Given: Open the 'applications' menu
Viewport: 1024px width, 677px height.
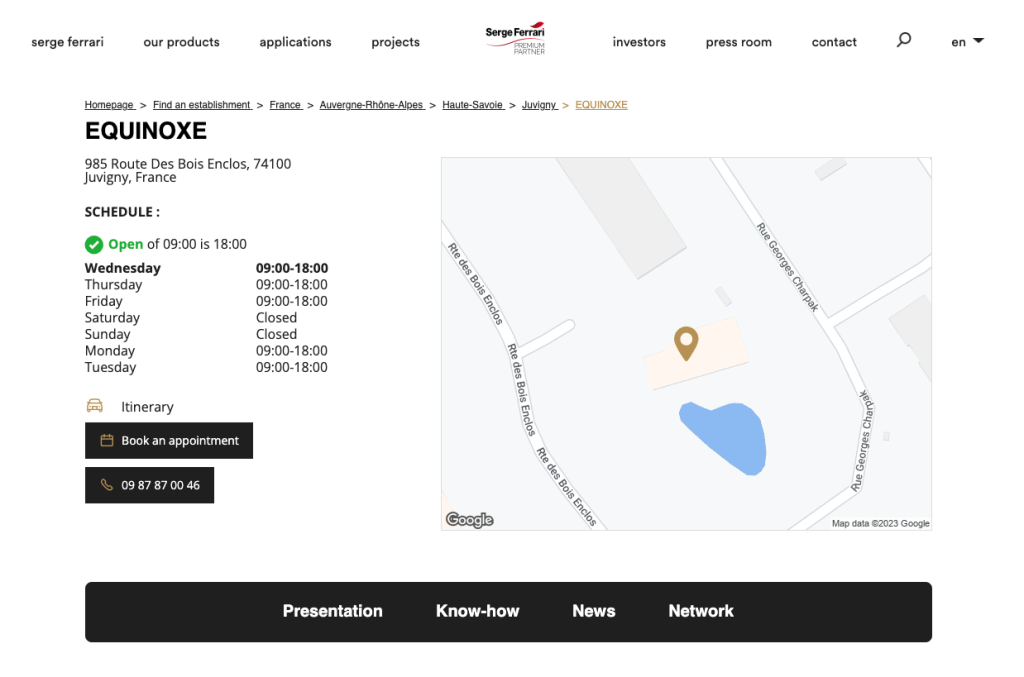Looking at the screenshot, I should tap(295, 42).
